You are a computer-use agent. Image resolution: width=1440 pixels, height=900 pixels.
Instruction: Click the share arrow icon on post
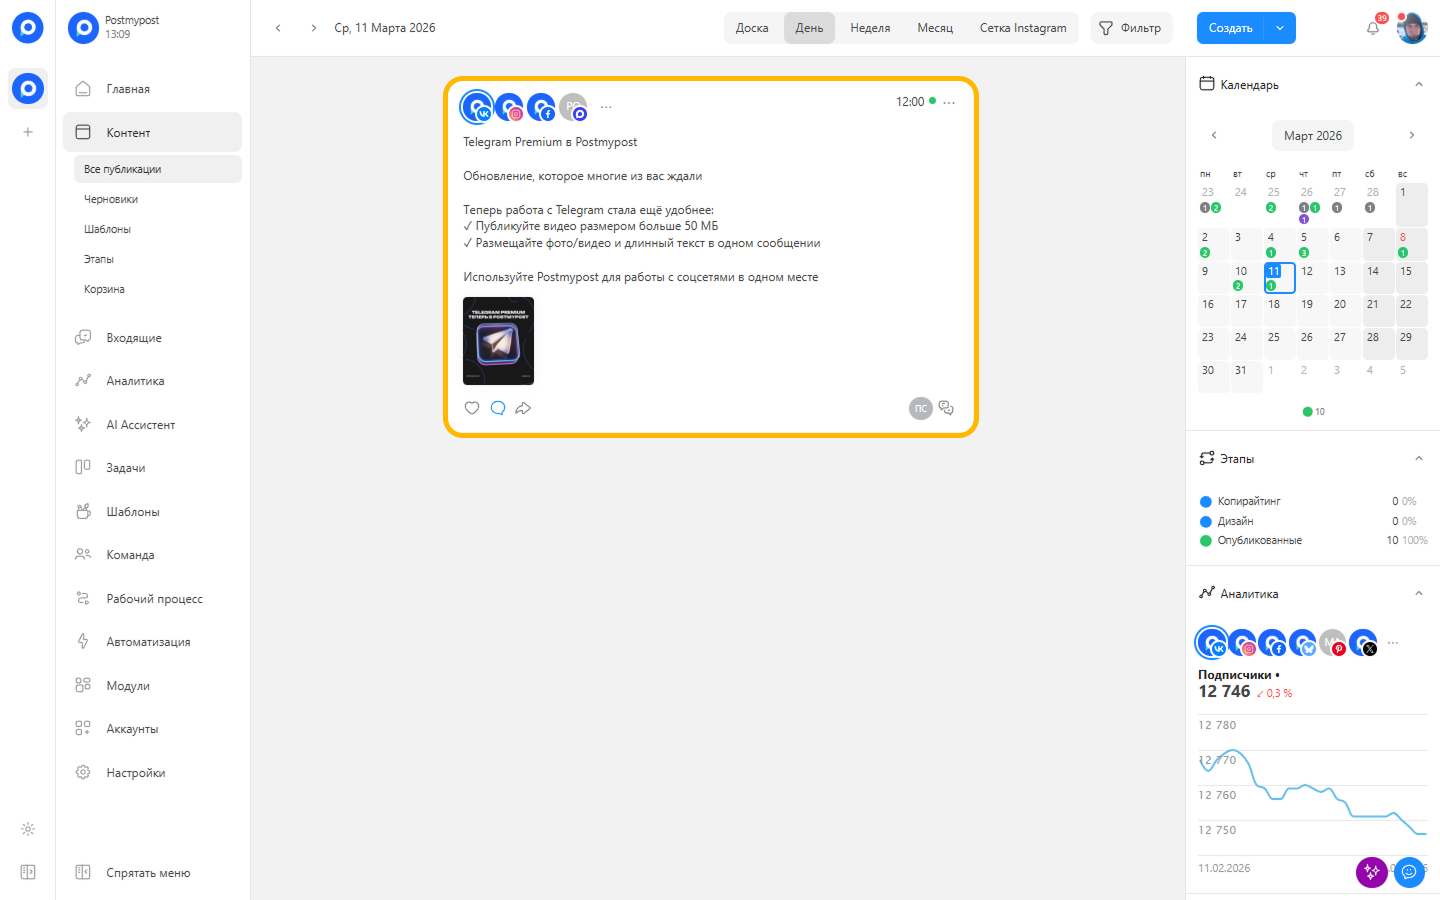tap(523, 408)
